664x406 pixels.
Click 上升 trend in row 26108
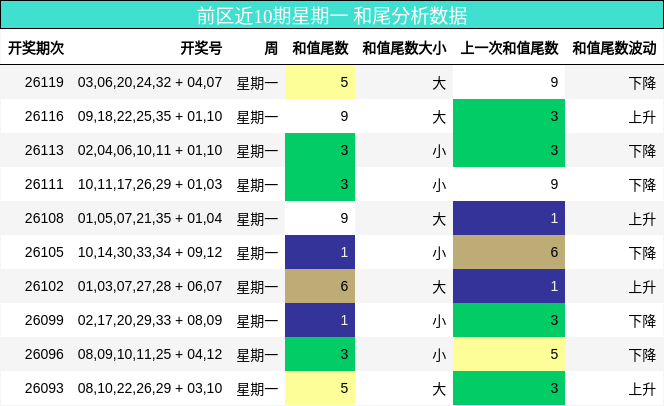[642, 219]
